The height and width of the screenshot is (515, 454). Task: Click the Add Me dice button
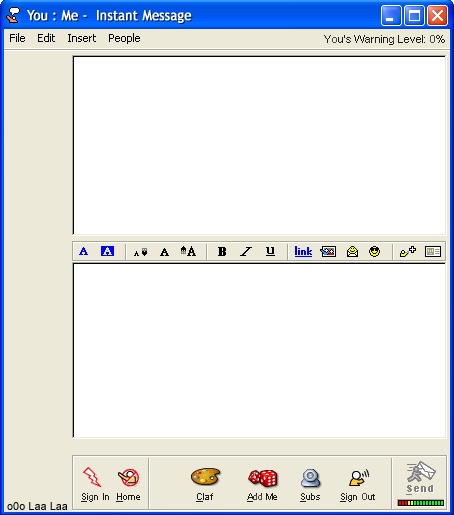(x=262, y=485)
